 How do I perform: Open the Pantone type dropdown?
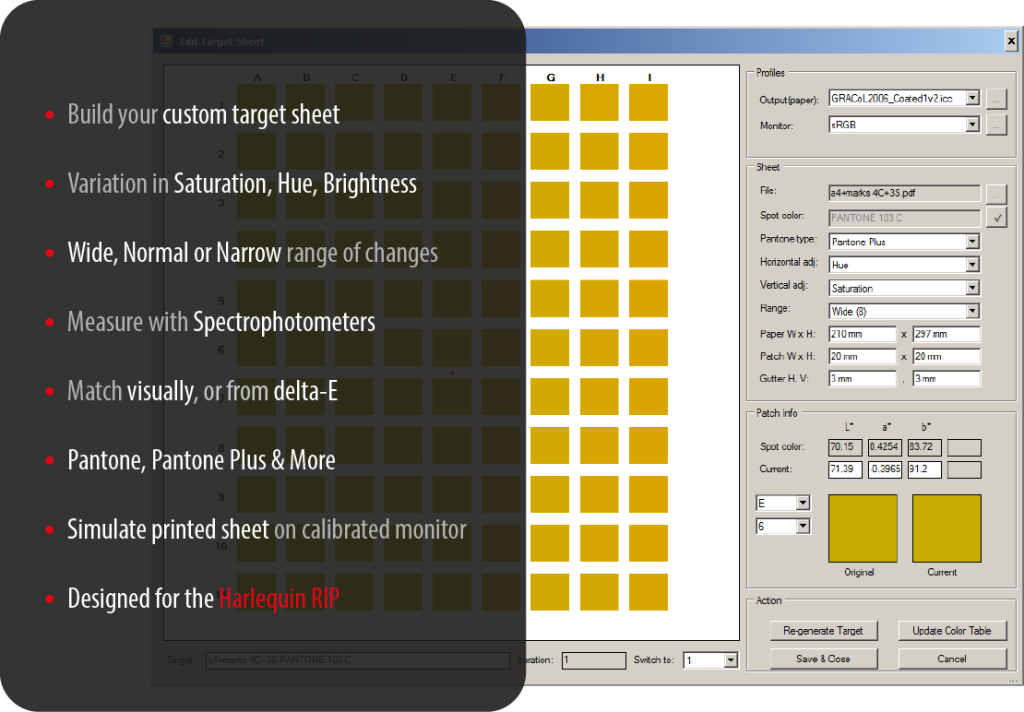tap(972, 242)
